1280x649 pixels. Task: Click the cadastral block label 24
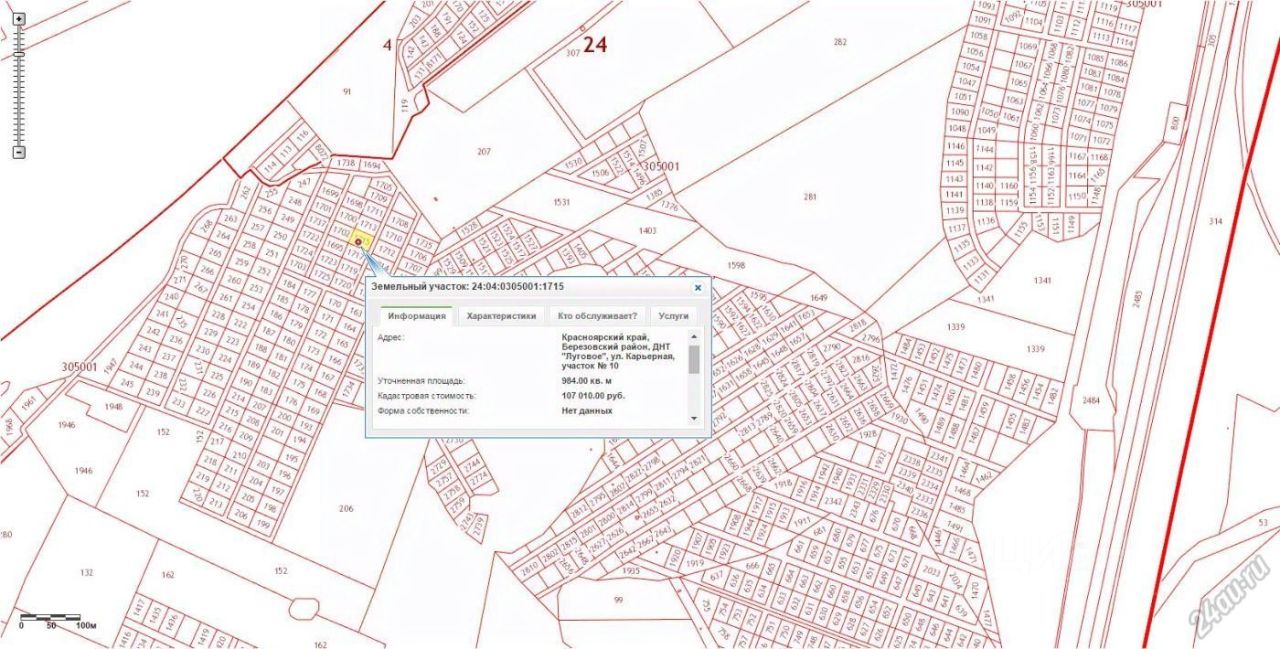(x=595, y=44)
